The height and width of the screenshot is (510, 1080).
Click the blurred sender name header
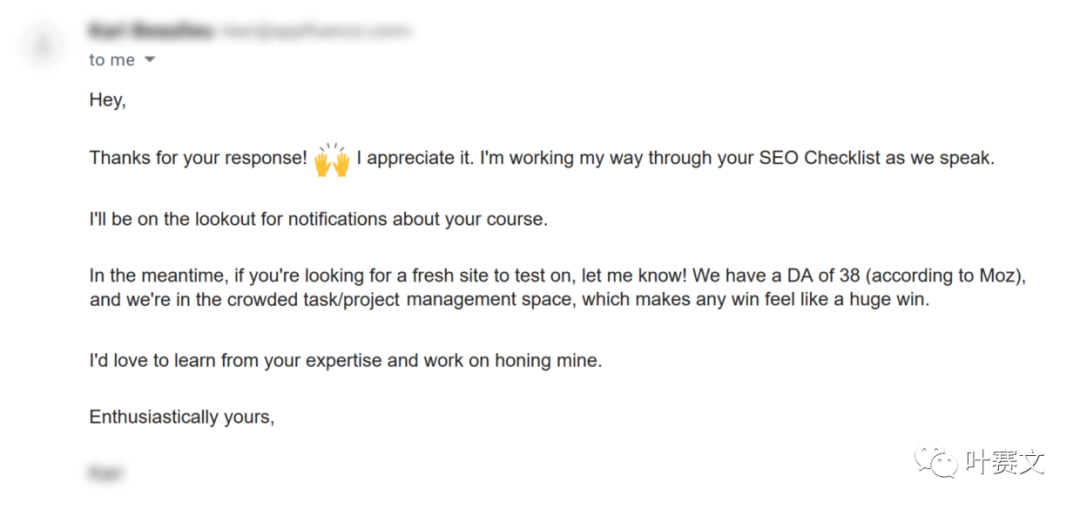(150, 31)
